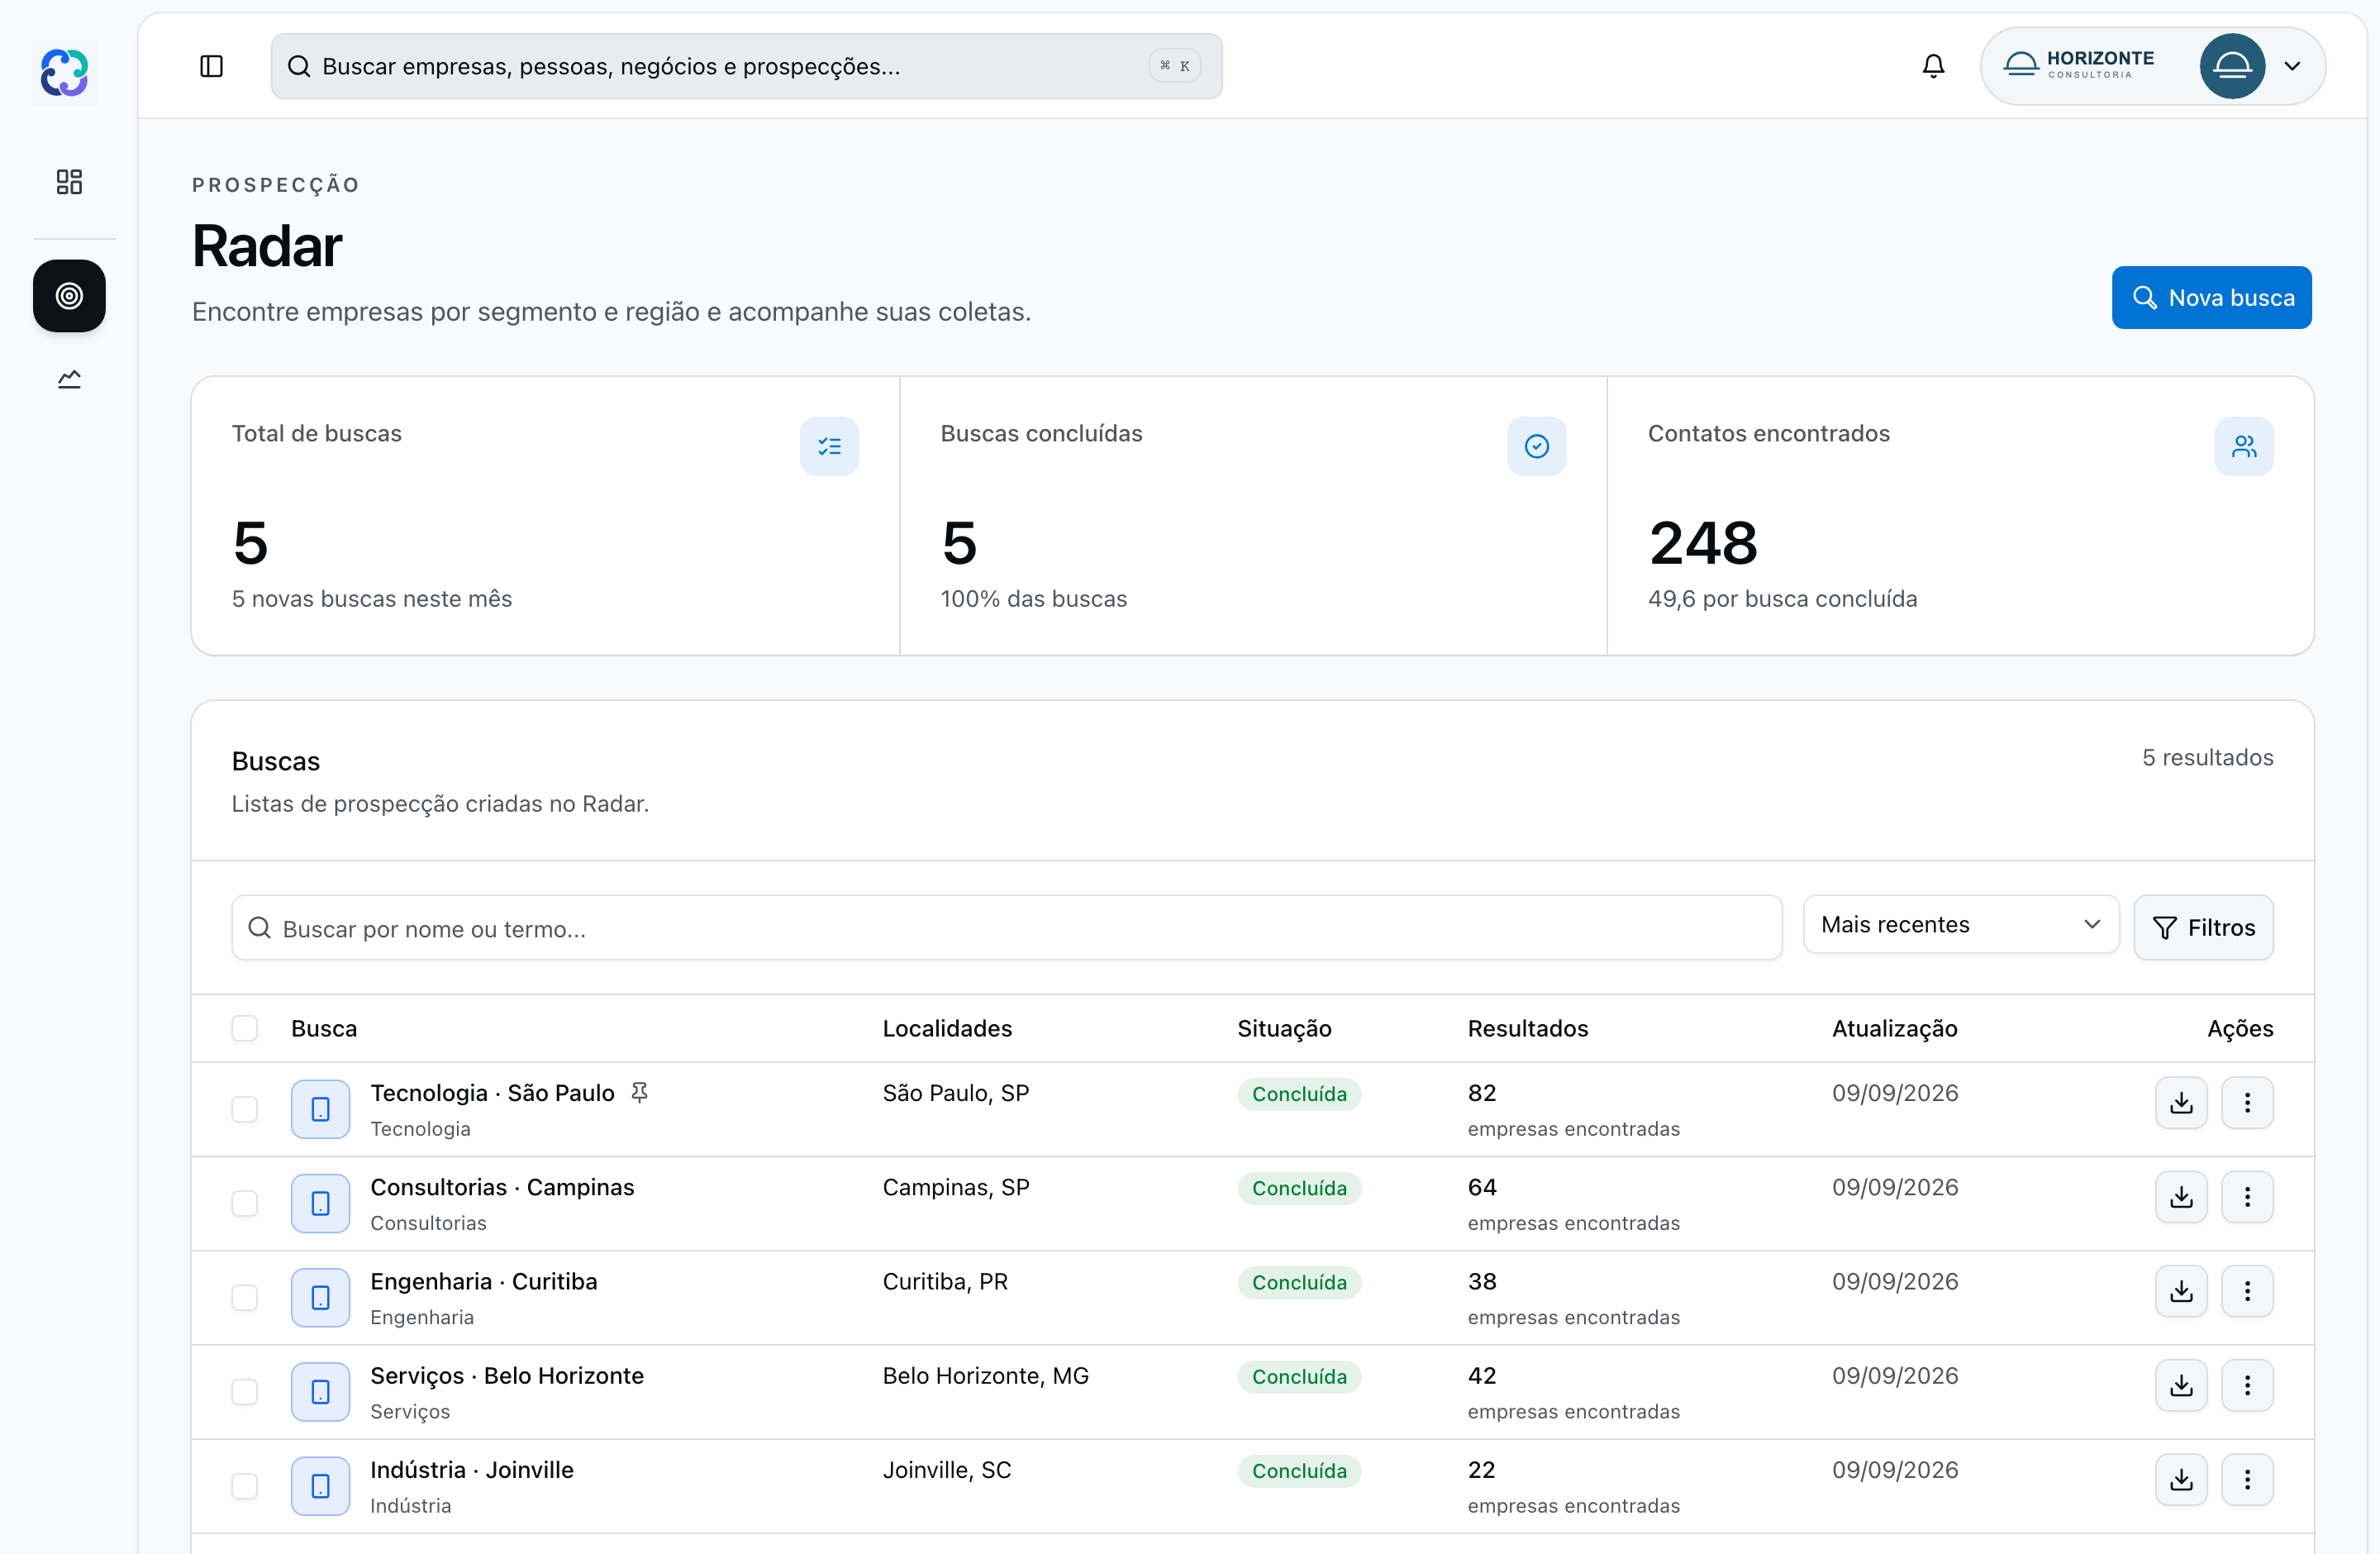The height and width of the screenshot is (1554, 2380).
Task: Download the Serviços · Belo Horizonte results
Action: (x=2181, y=1385)
